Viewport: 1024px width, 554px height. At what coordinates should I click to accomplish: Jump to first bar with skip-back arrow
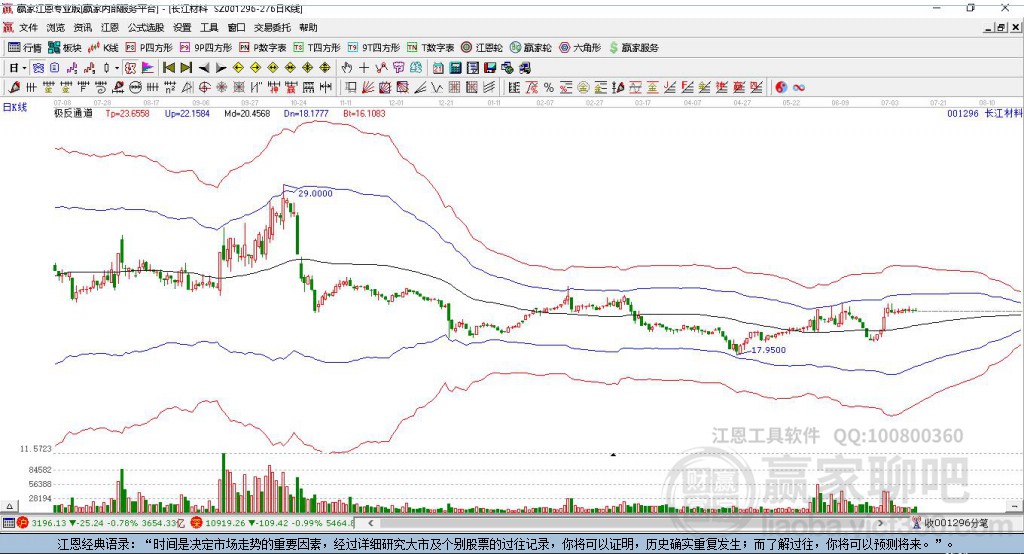168,68
